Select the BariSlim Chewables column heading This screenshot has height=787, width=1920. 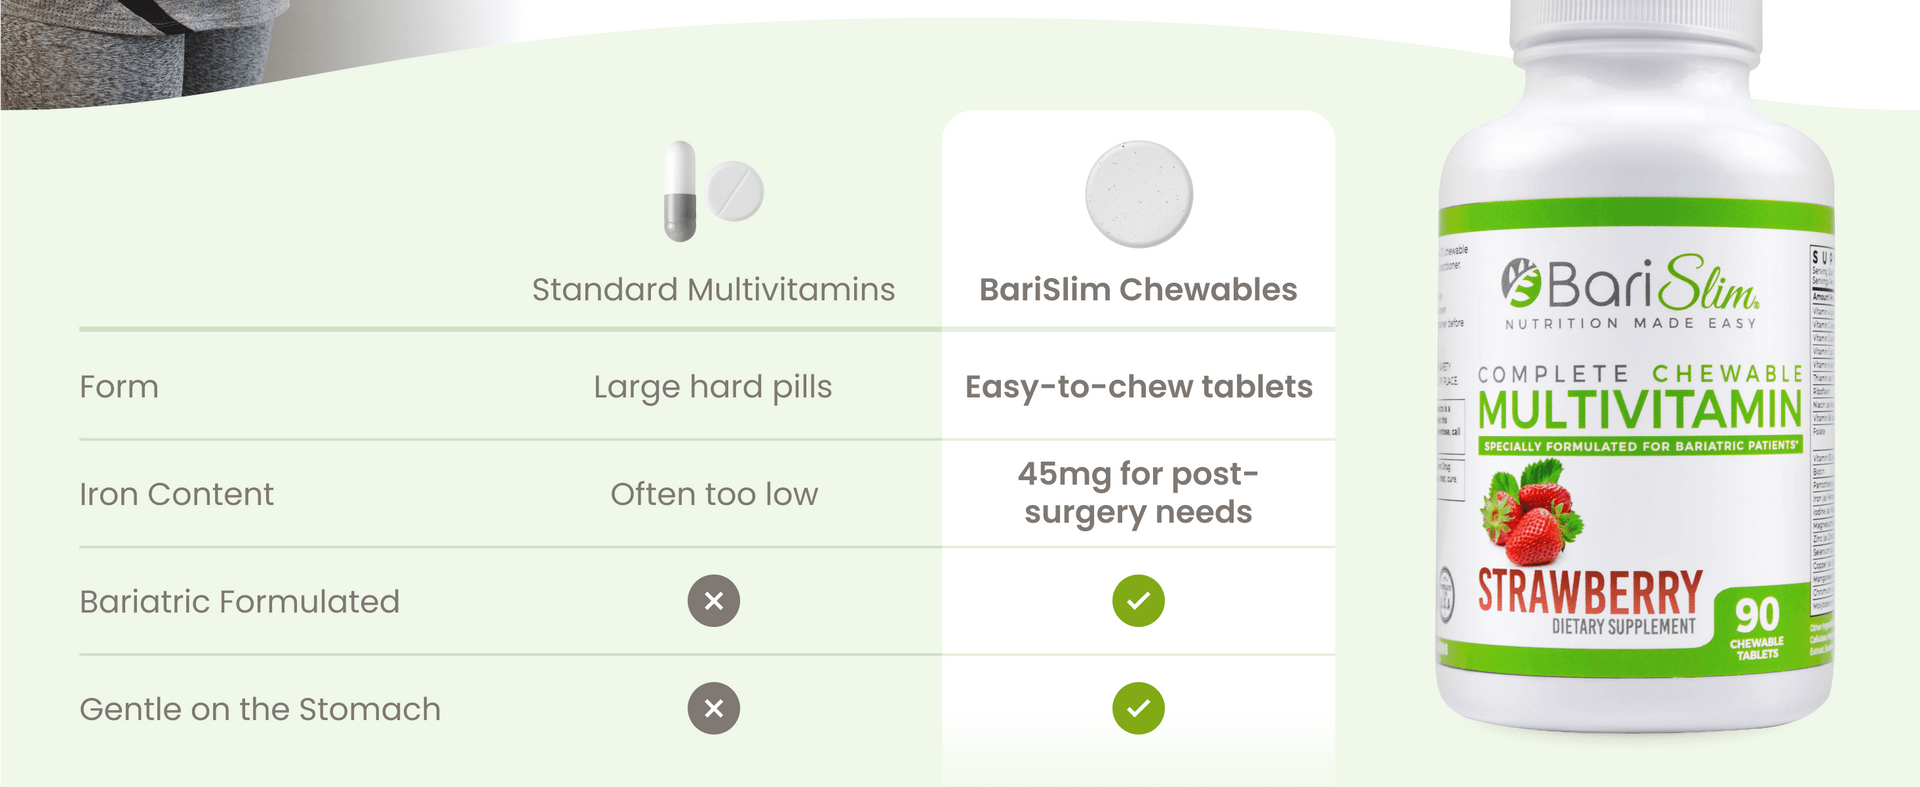click(x=1138, y=289)
